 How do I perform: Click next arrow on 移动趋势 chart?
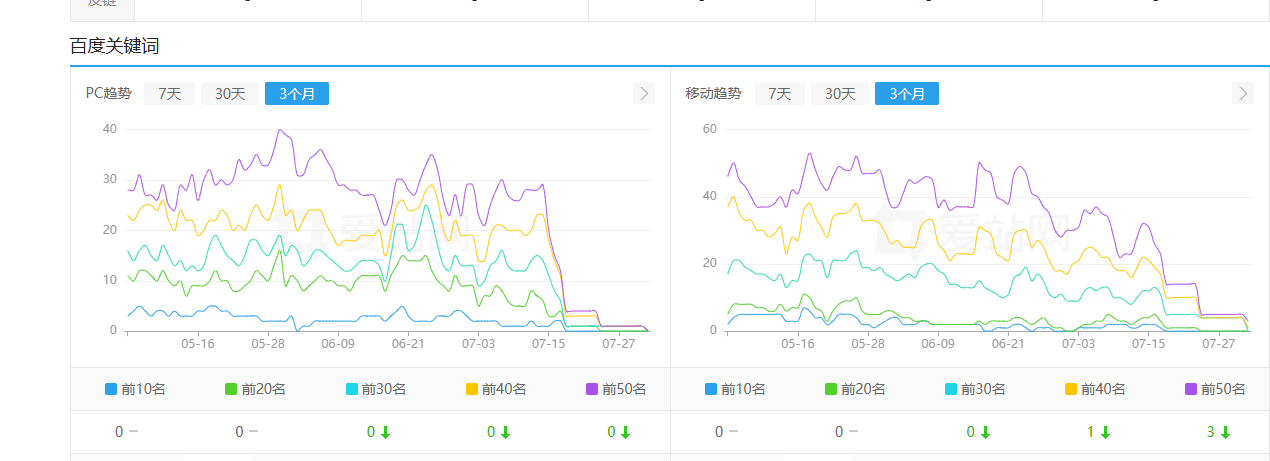click(x=1243, y=93)
